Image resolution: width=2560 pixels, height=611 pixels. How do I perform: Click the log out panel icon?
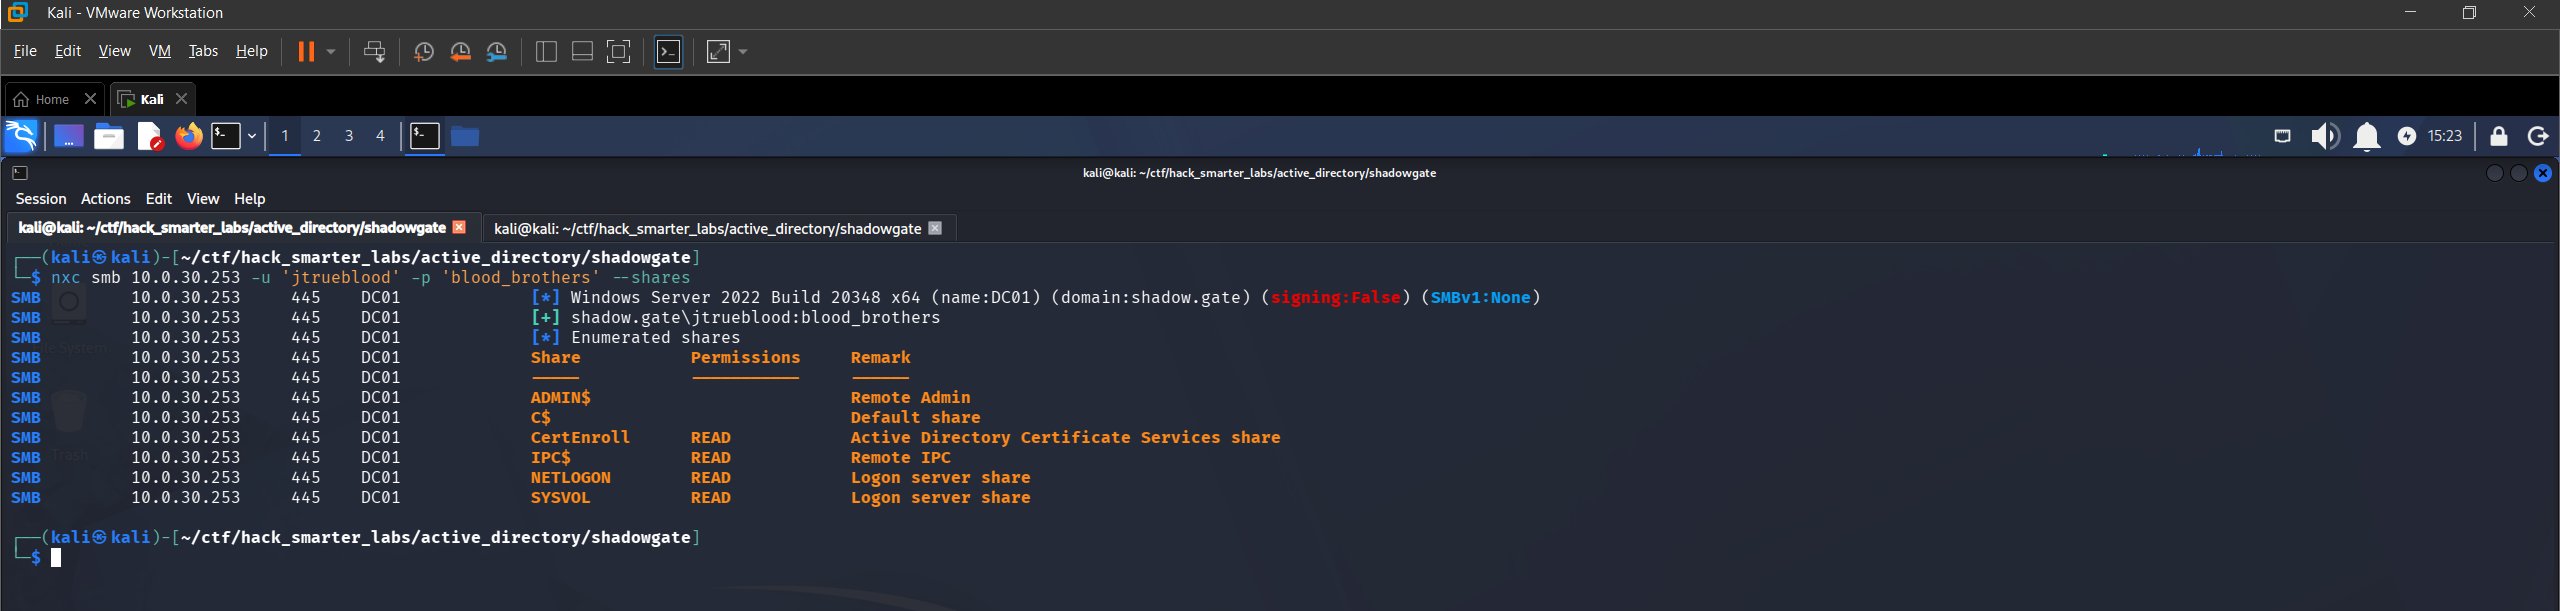tap(2538, 136)
